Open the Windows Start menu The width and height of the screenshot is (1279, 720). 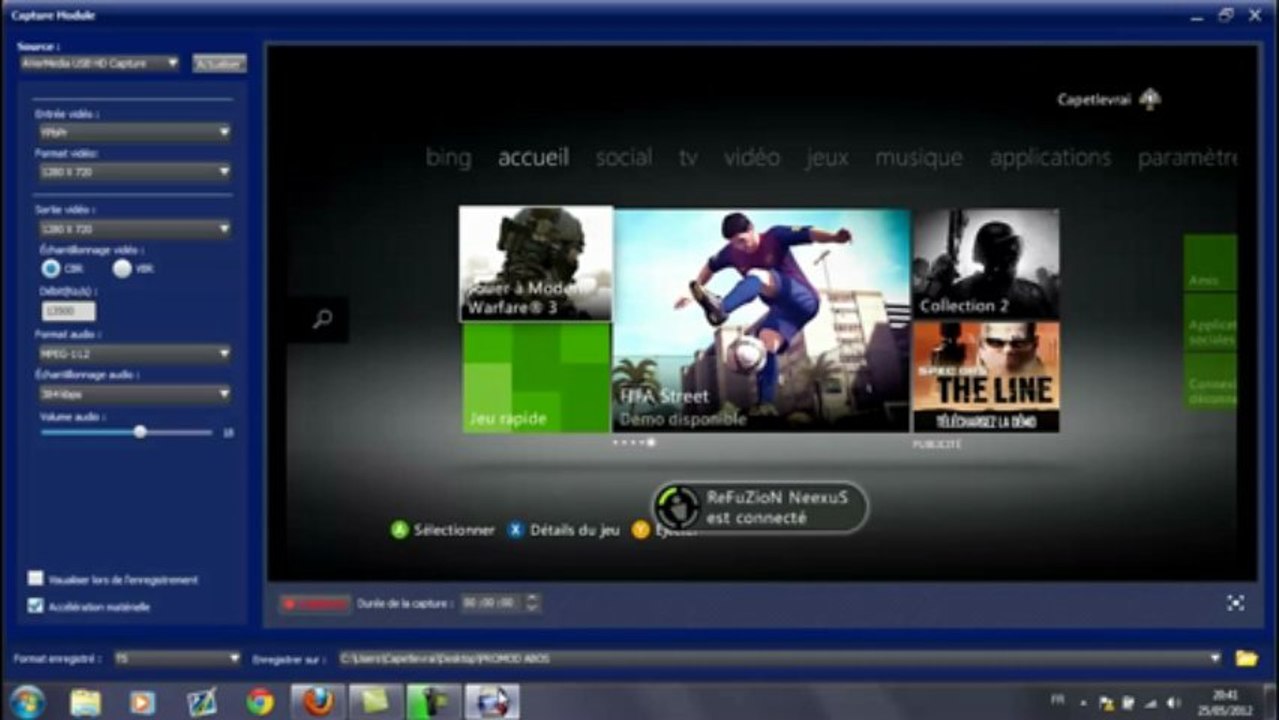[27, 701]
